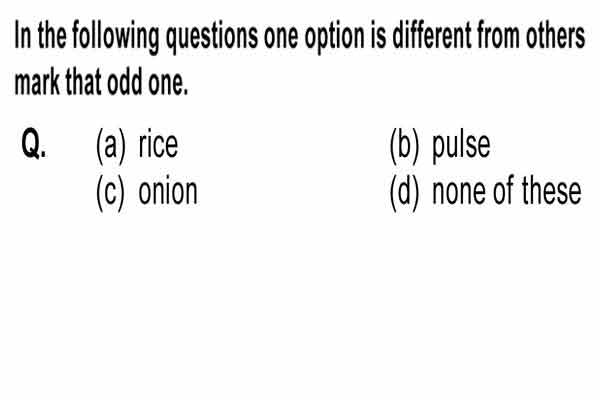
Task: Select none of these answer
Action: point(507,190)
